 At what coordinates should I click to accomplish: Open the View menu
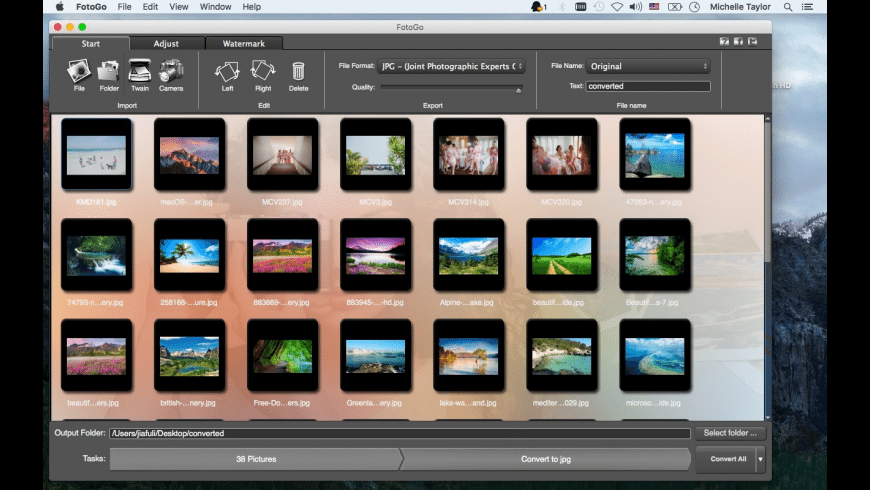point(179,7)
